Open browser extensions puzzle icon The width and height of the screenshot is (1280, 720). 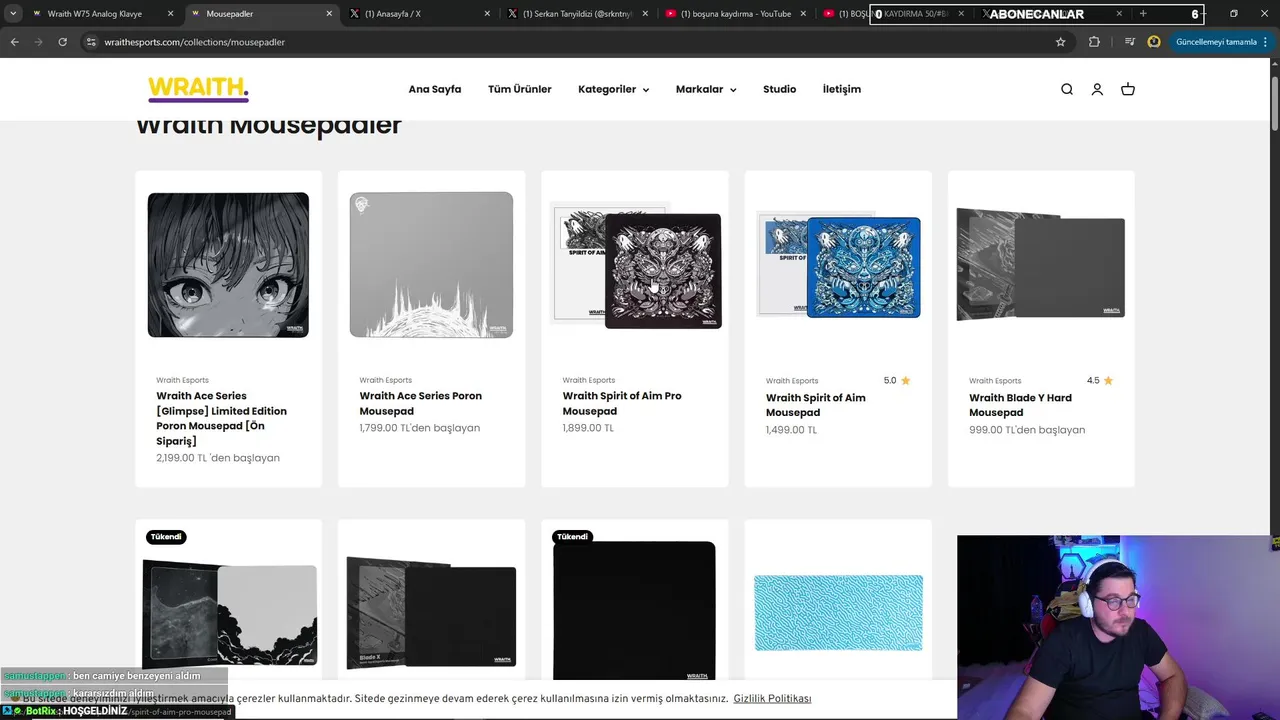(x=1094, y=42)
